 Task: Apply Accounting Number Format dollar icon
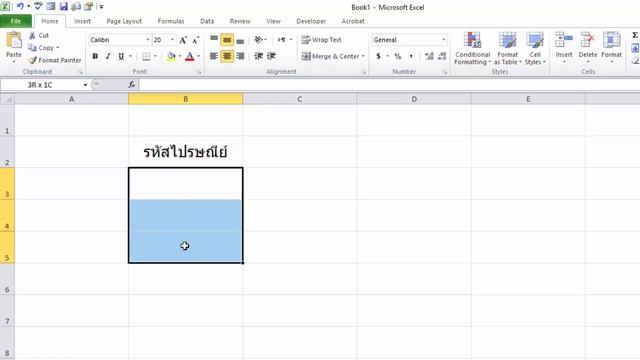(378, 56)
